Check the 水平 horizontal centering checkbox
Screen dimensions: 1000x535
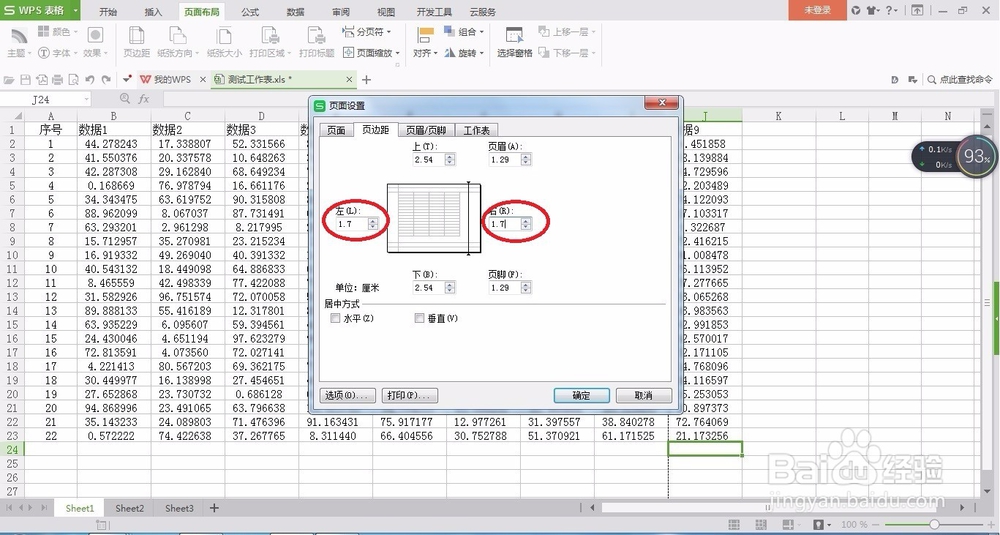tap(335, 318)
